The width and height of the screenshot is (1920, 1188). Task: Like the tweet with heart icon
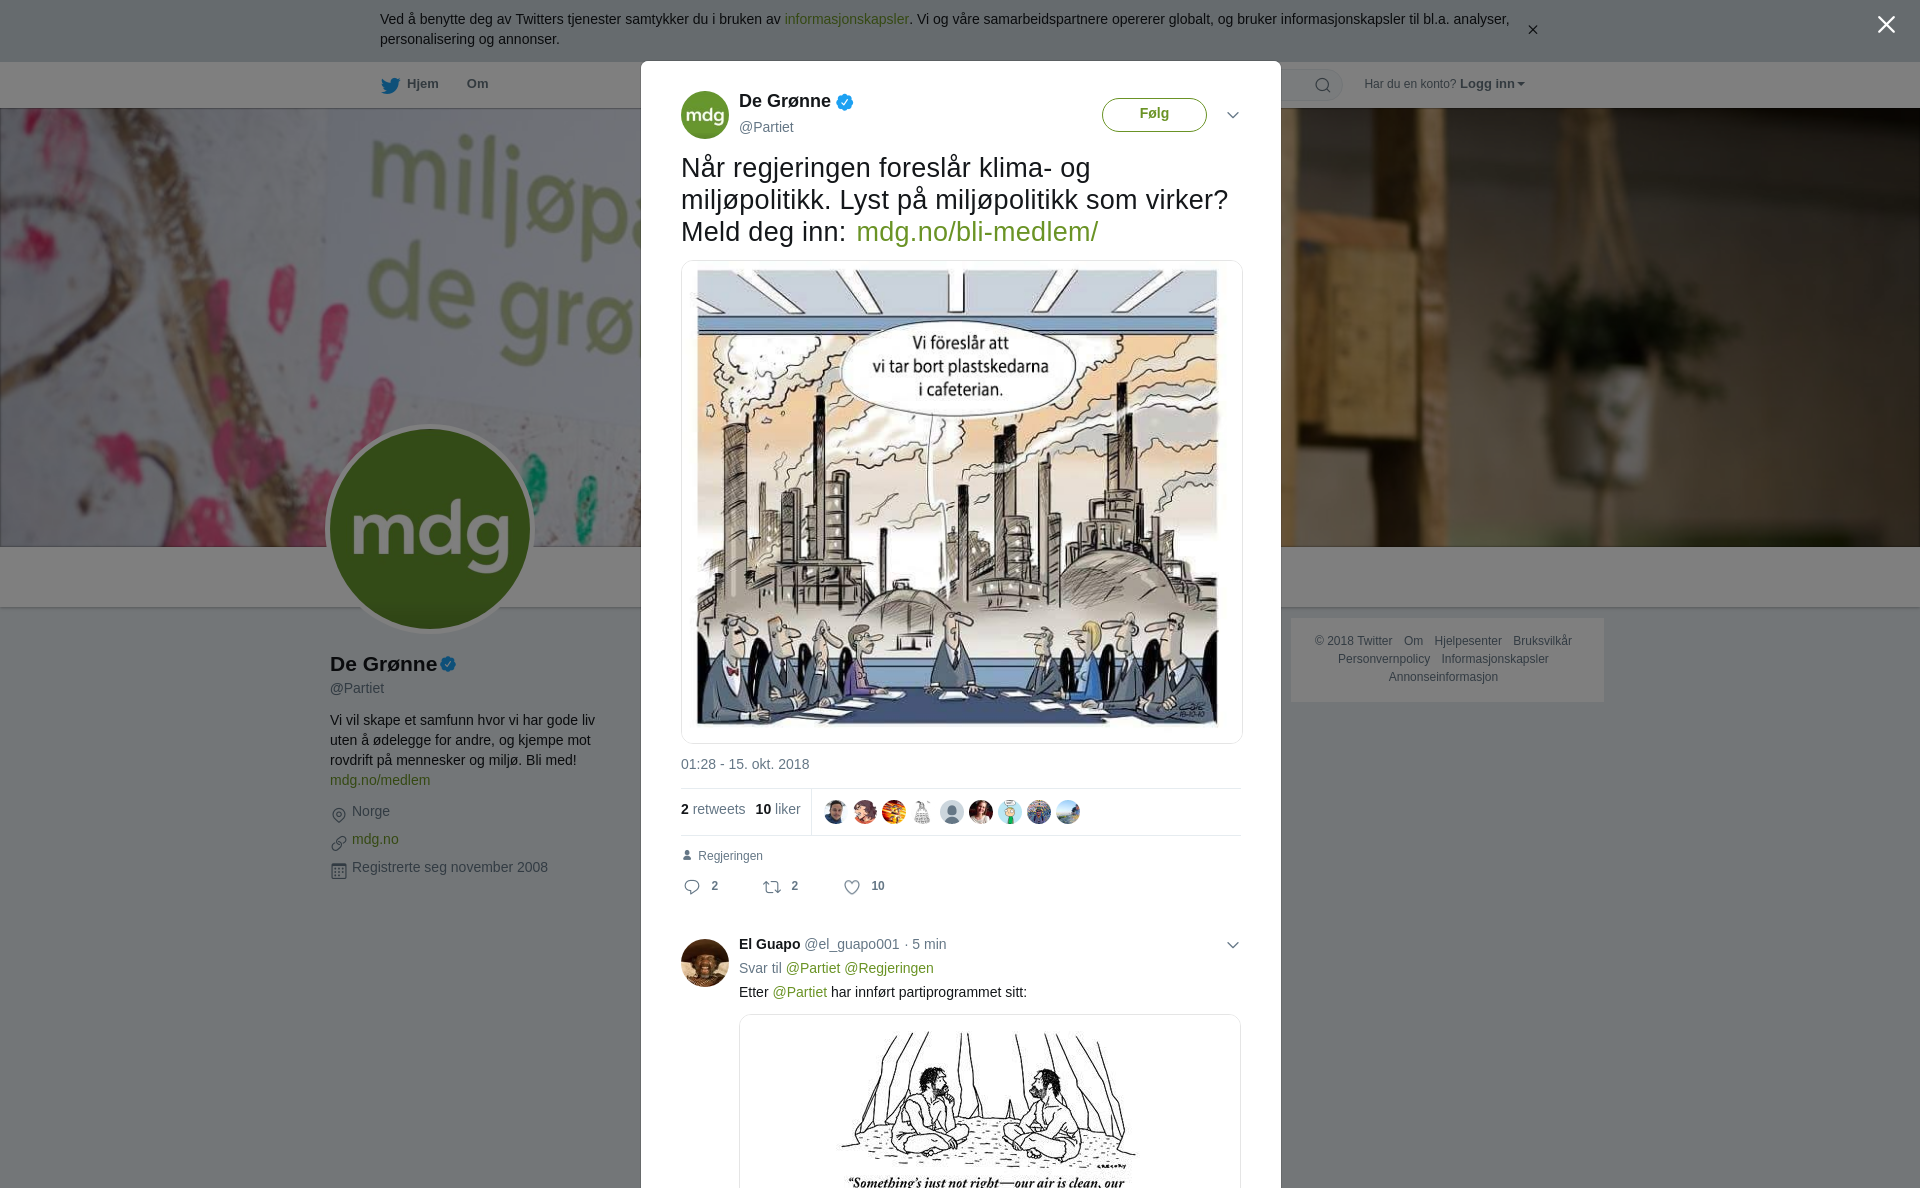[852, 887]
